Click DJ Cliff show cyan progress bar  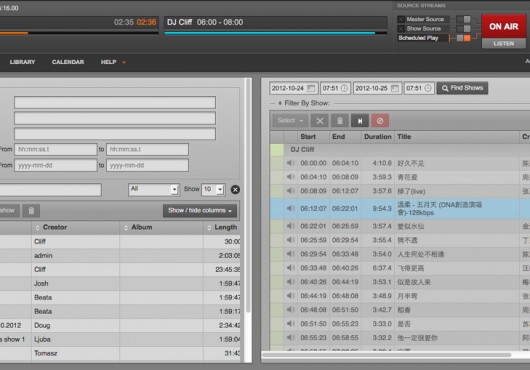pyautogui.click(x=275, y=33)
